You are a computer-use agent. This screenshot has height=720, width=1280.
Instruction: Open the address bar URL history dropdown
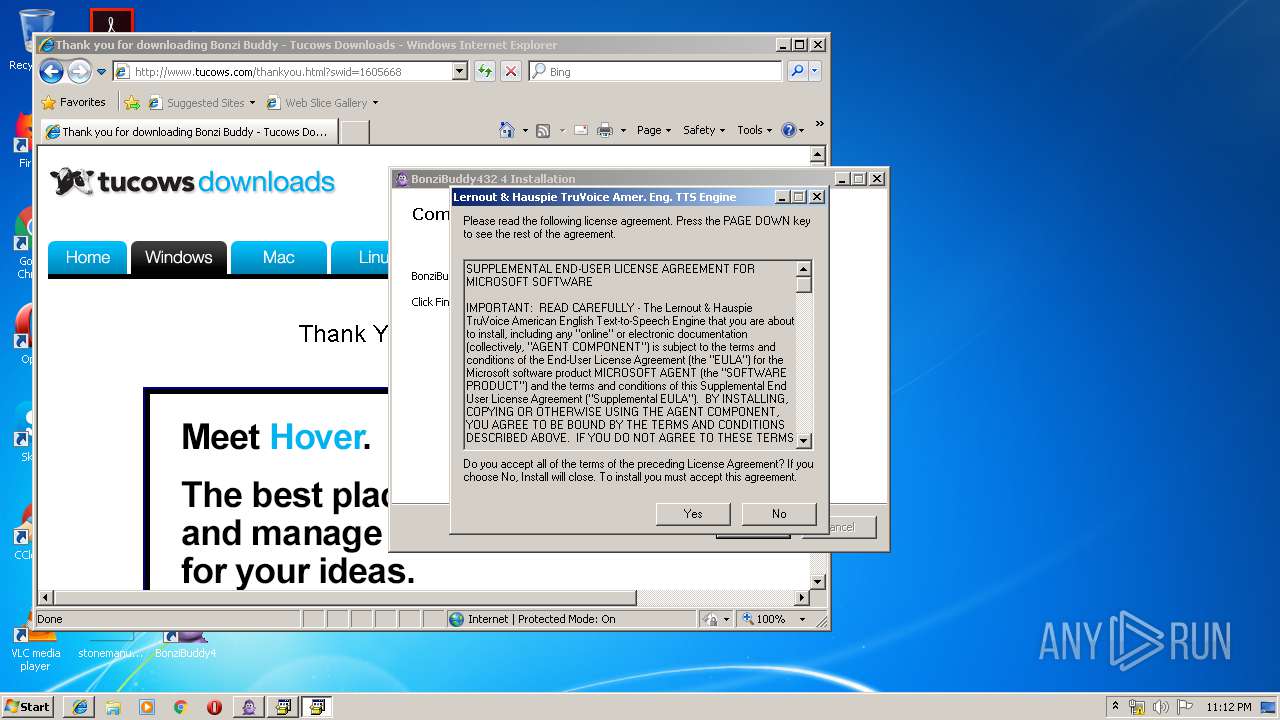tap(460, 71)
